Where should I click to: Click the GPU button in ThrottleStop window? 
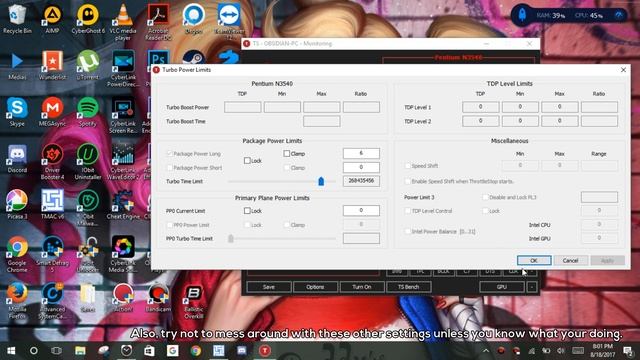point(502,287)
